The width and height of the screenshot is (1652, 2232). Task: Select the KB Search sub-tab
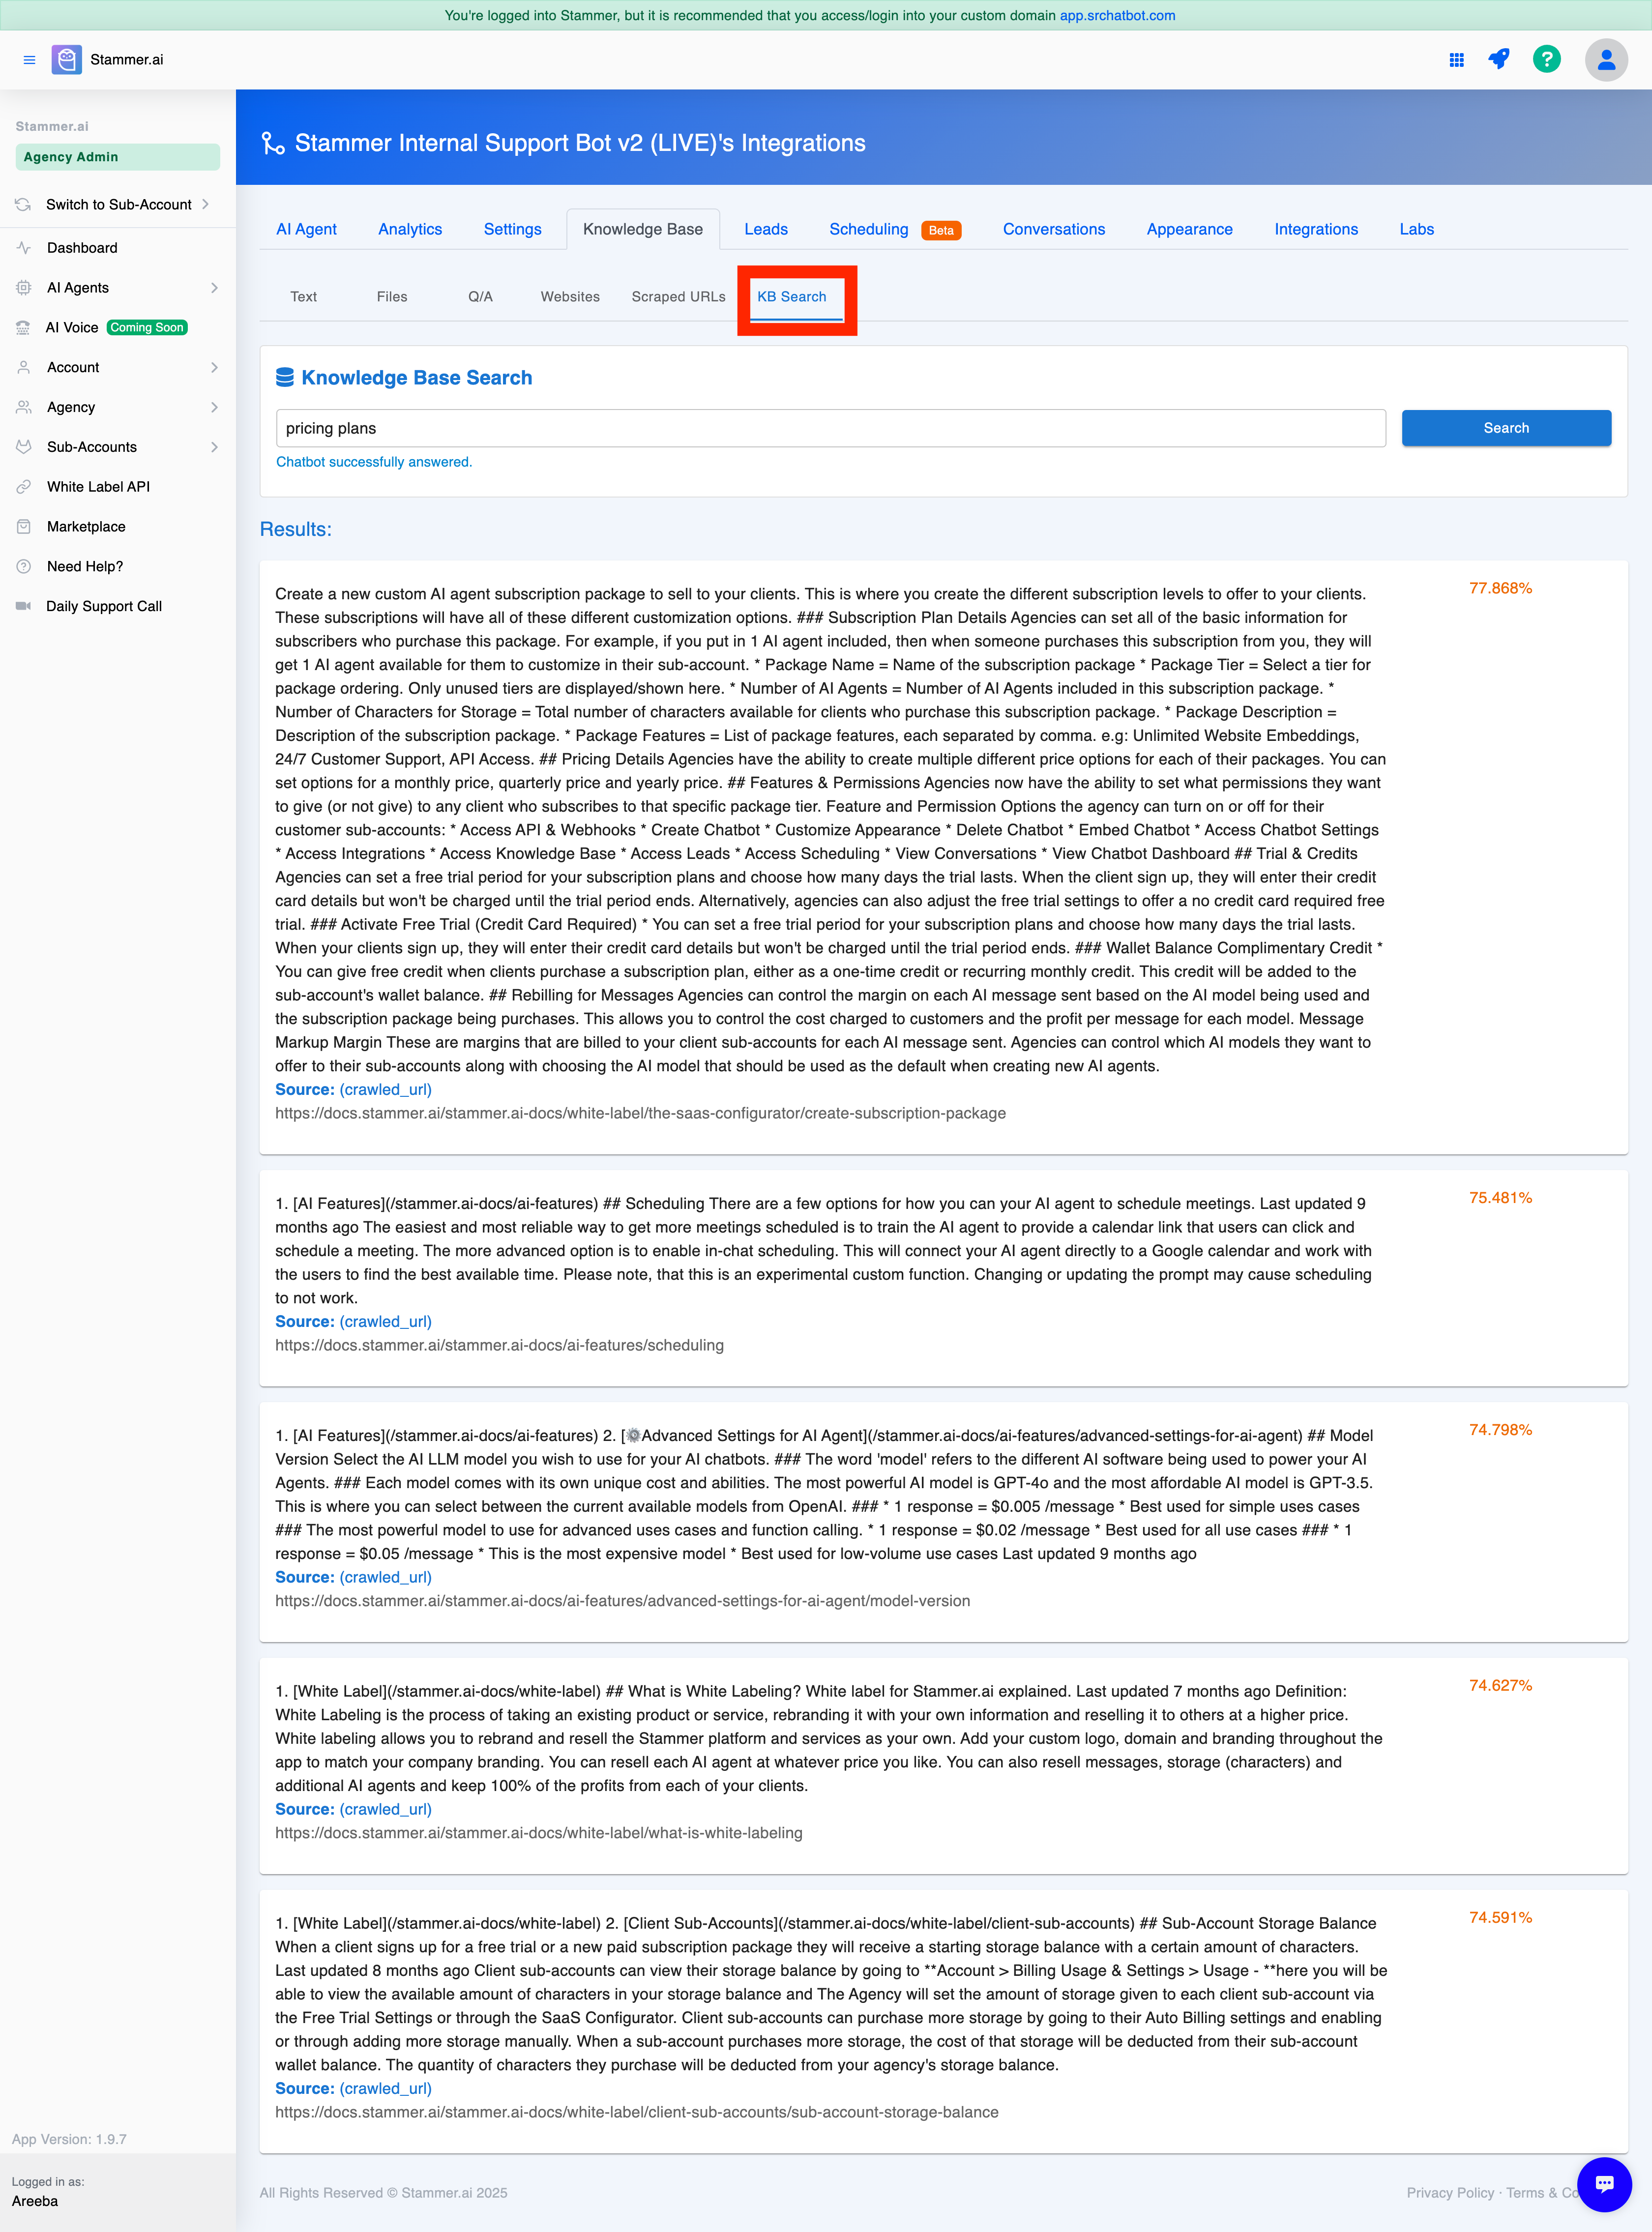point(792,297)
